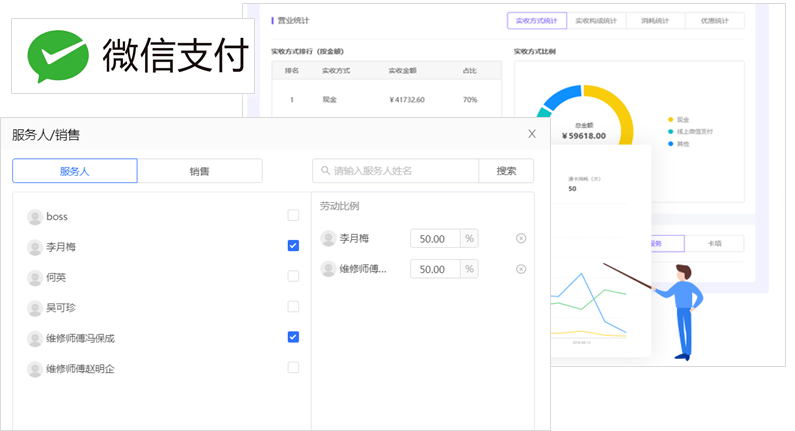Click the avatar beside 维修师傅赵明企
Screen dimensions: 795x431
click(x=34, y=369)
